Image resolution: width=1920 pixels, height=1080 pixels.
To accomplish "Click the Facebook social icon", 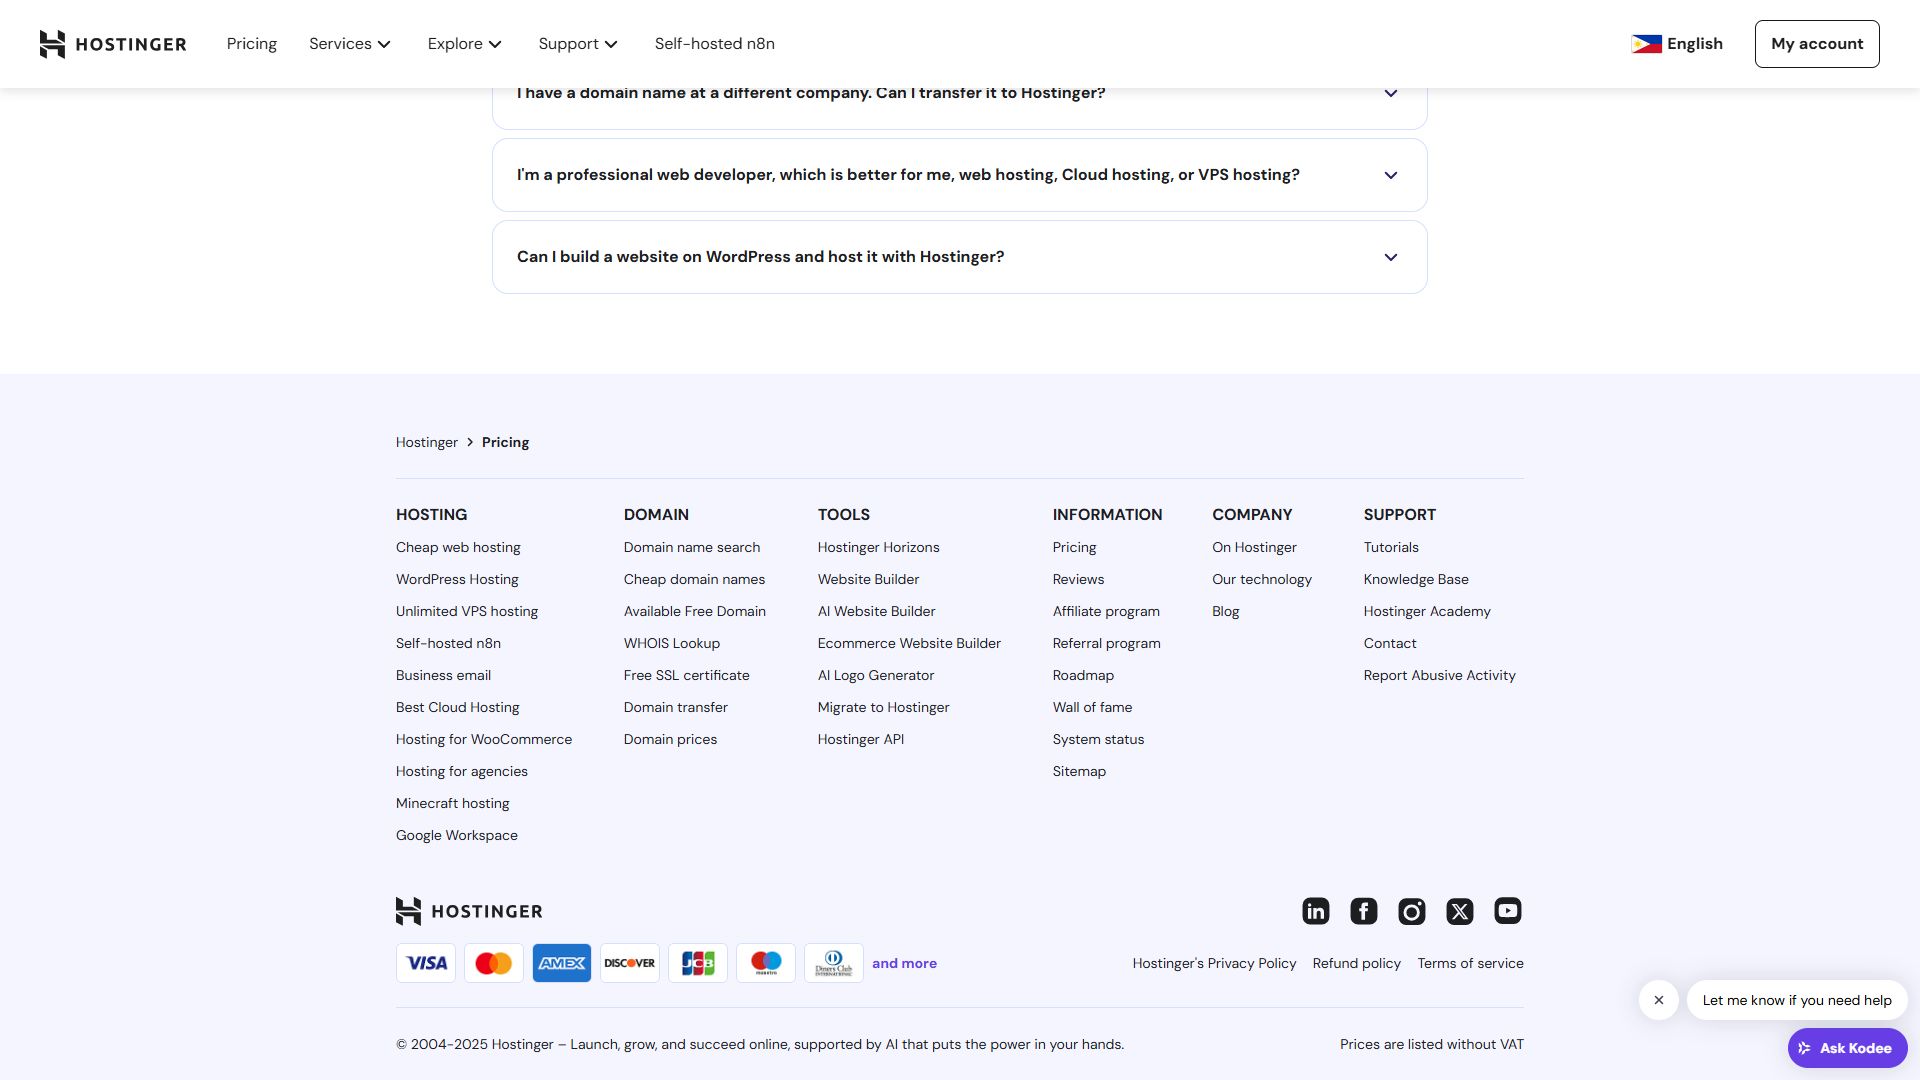I will point(1363,911).
